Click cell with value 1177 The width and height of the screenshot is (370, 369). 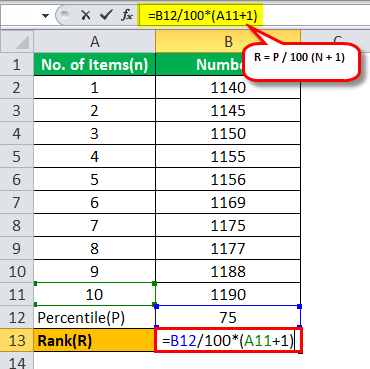[x=228, y=248]
